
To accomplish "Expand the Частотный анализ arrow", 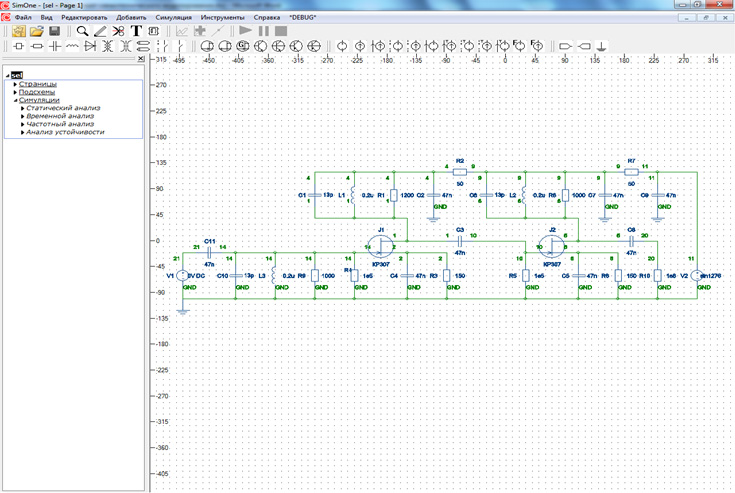I will point(22,124).
